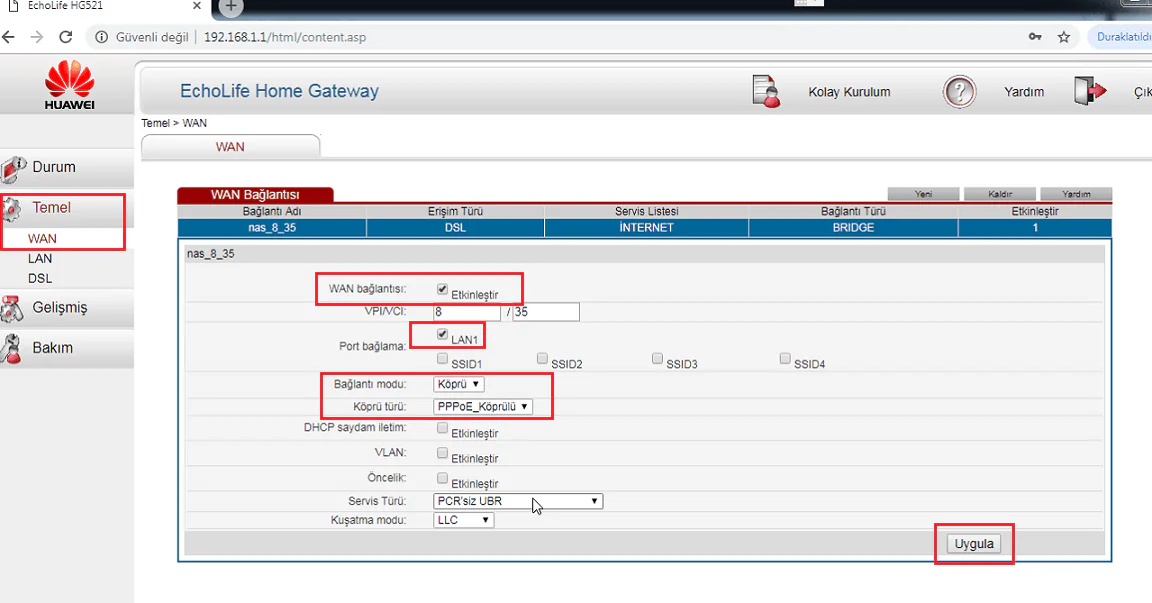Open Yardım via the question mark icon
Image resolution: width=1152 pixels, height=603 pixels.
click(959, 91)
